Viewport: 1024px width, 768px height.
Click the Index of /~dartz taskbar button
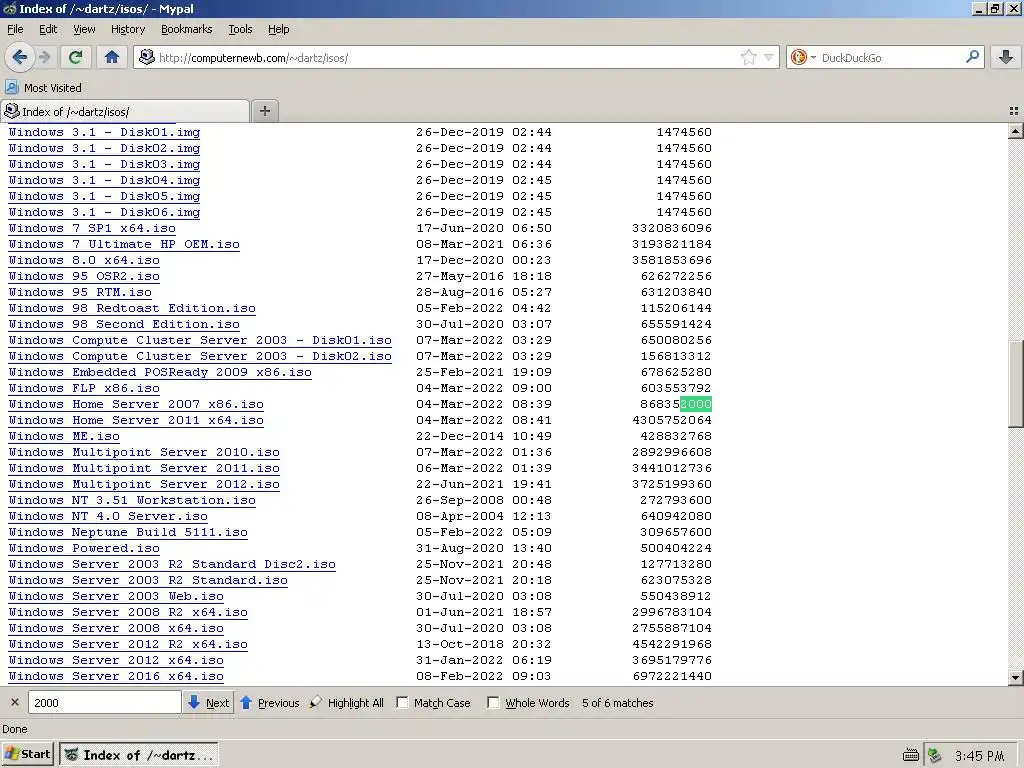pyautogui.click(x=138, y=755)
